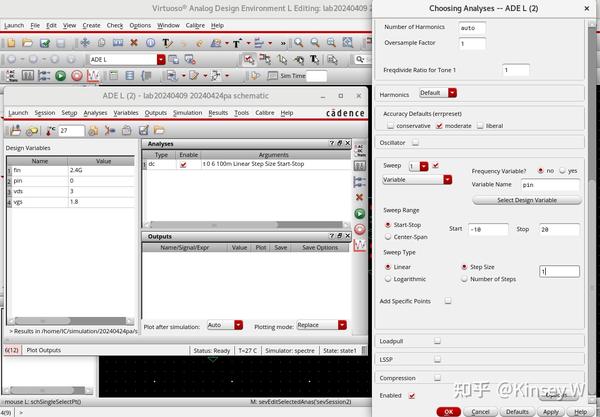This screenshot has height=417, width=600.
Task: Click the Variable Name input field
Action: pyautogui.click(x=550, y=185)
